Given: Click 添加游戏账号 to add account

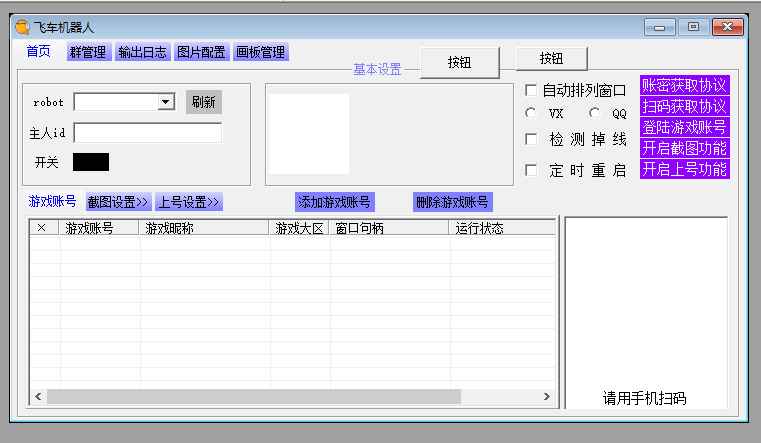Looking at the screenshot, I should [x=334, y=202].
